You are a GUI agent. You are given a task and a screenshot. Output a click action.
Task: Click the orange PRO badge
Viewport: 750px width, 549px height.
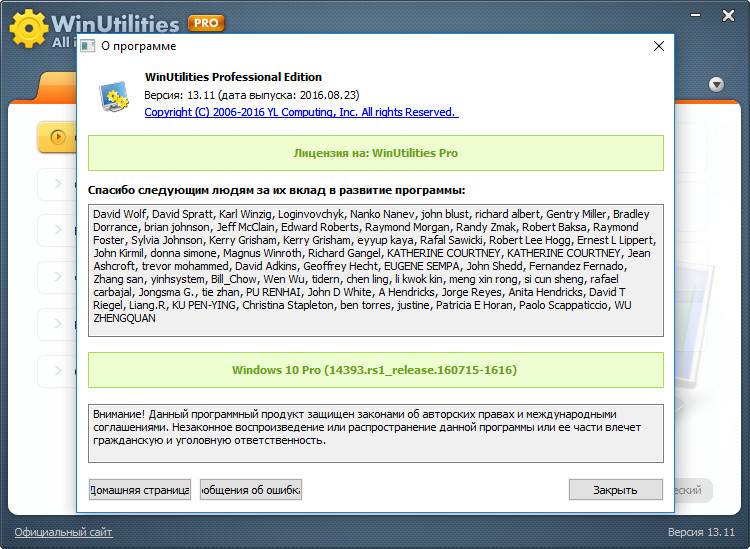tap(205, 22)
